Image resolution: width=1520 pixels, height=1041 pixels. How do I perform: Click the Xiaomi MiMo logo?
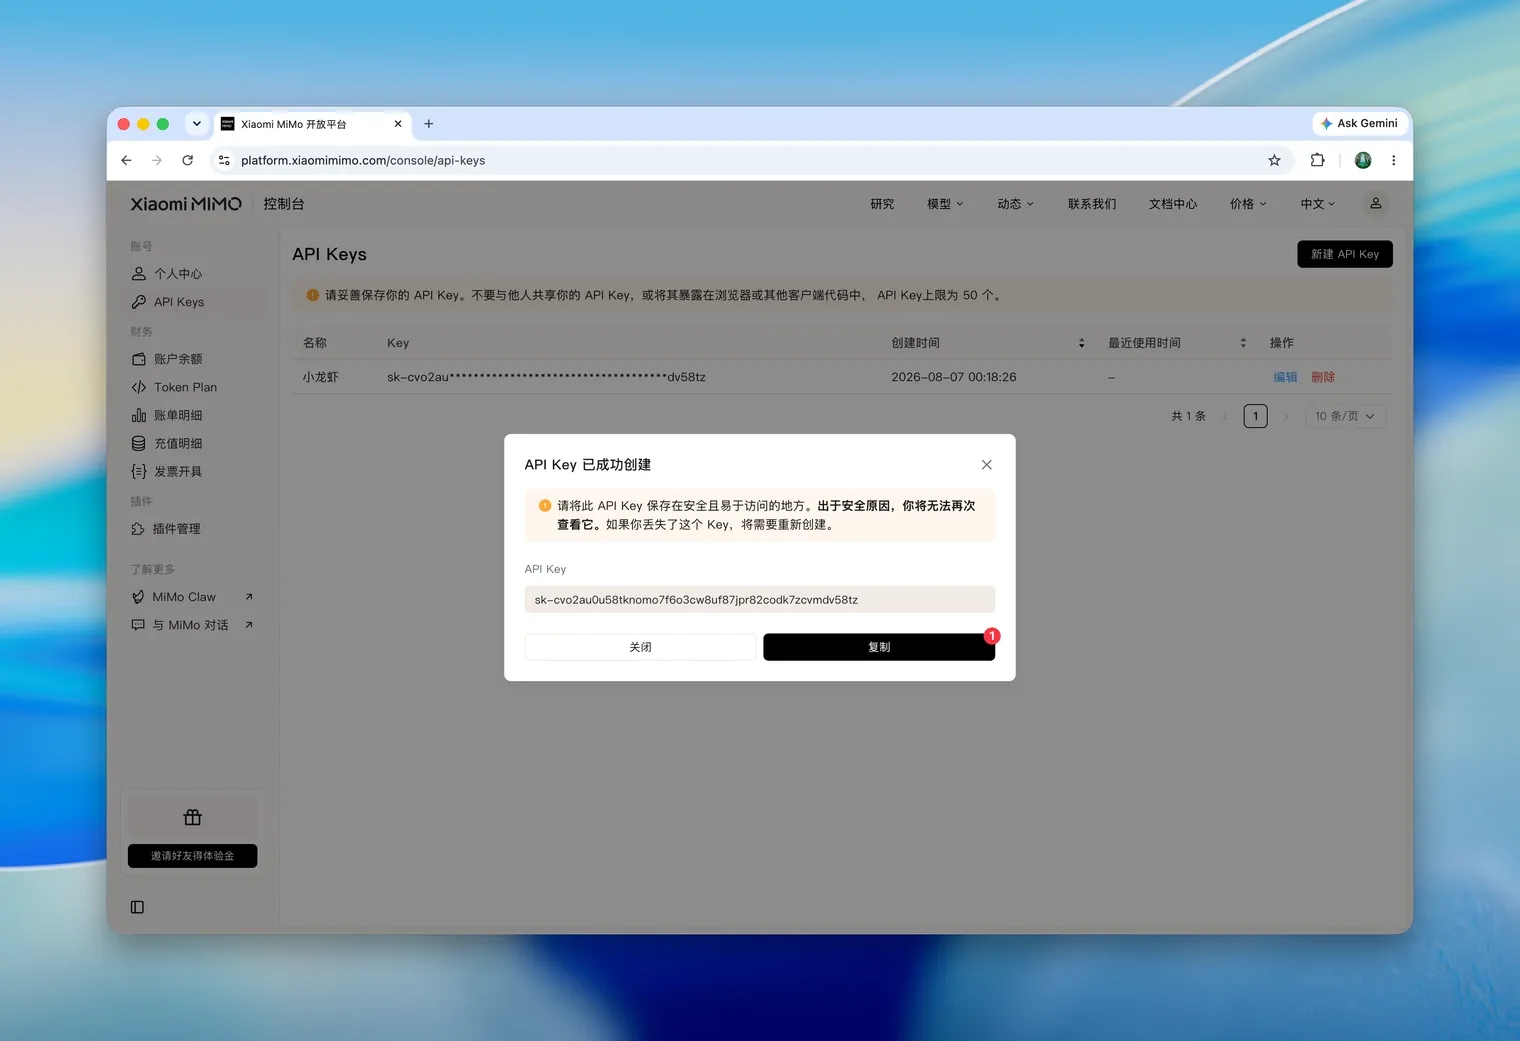(x=186, y=204)
